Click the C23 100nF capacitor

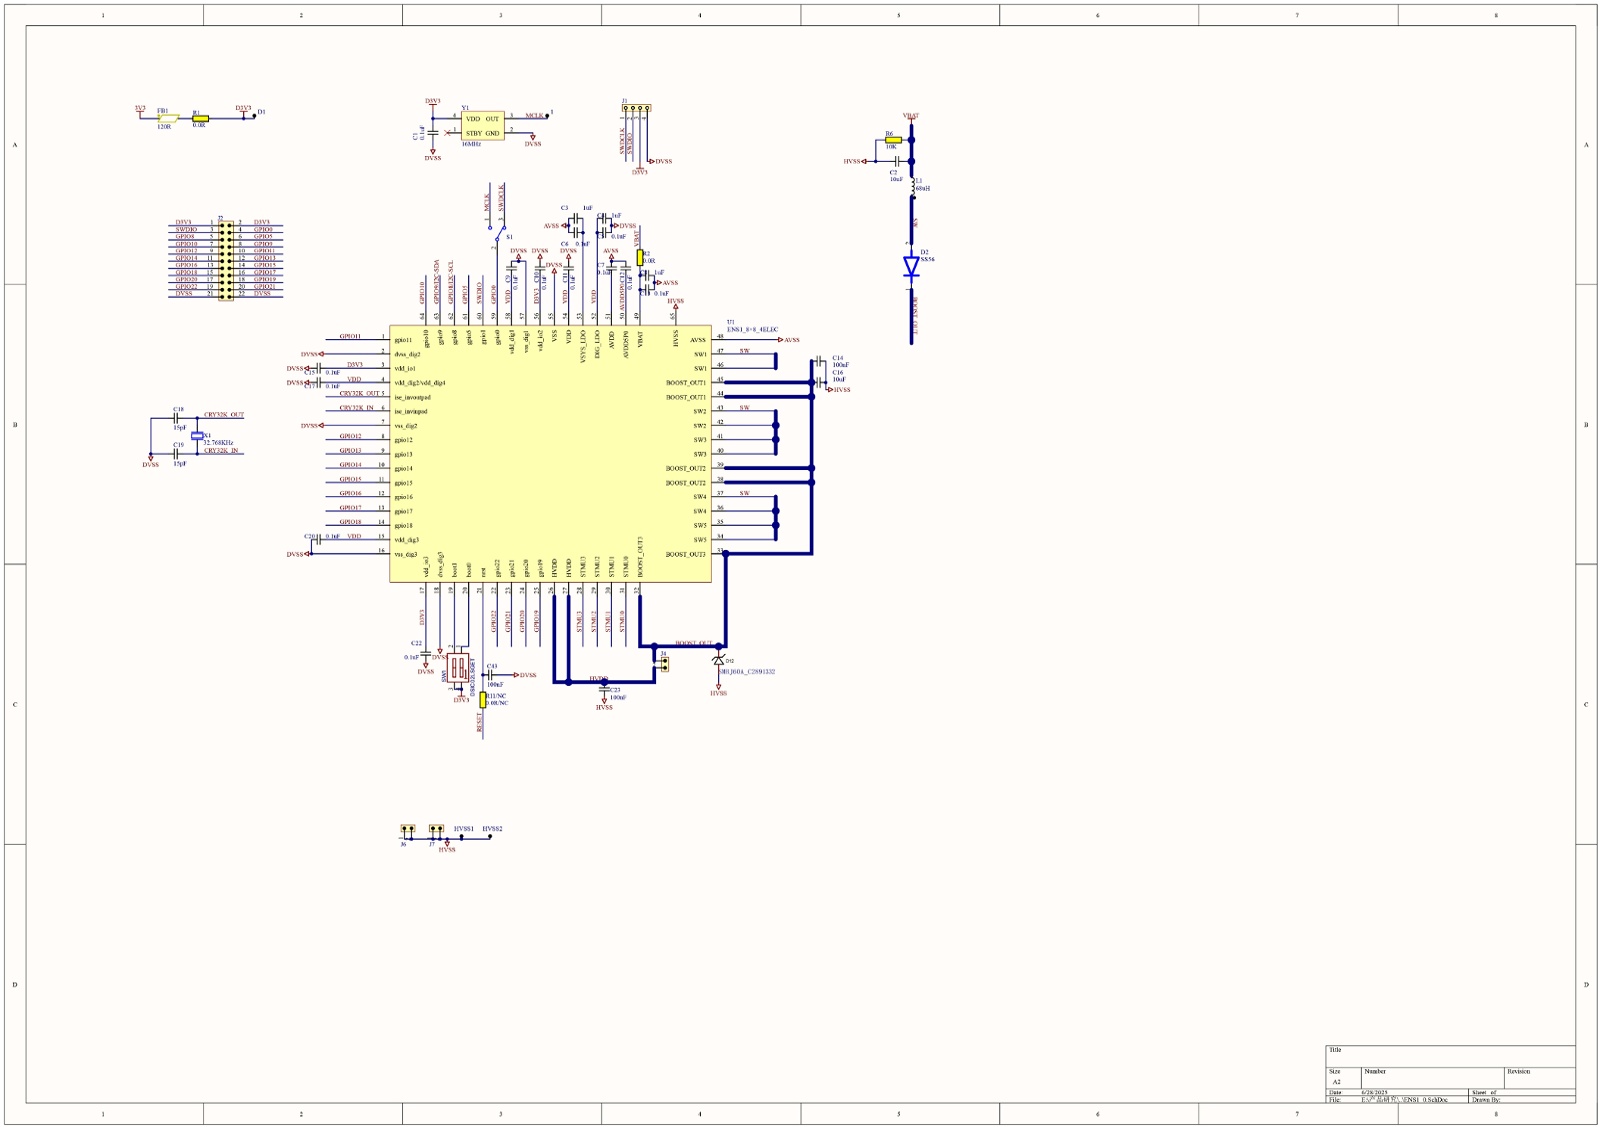(x=604, y=690)
